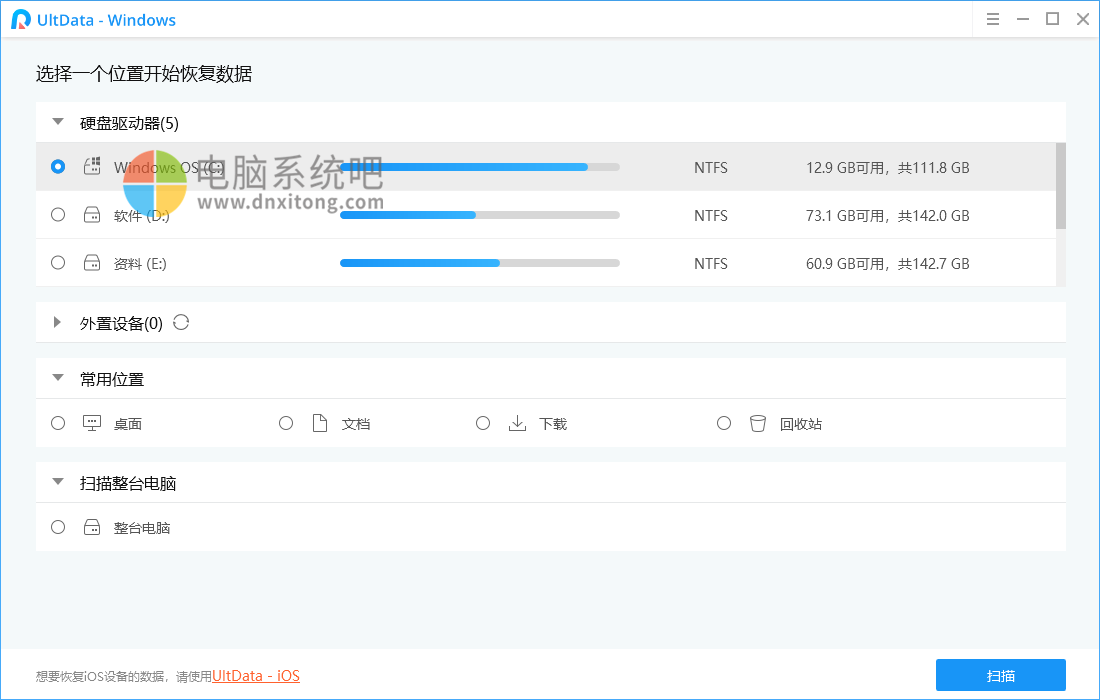Minimize the UltData window
1100x700 pixels.
click(x=1023, y=20)
